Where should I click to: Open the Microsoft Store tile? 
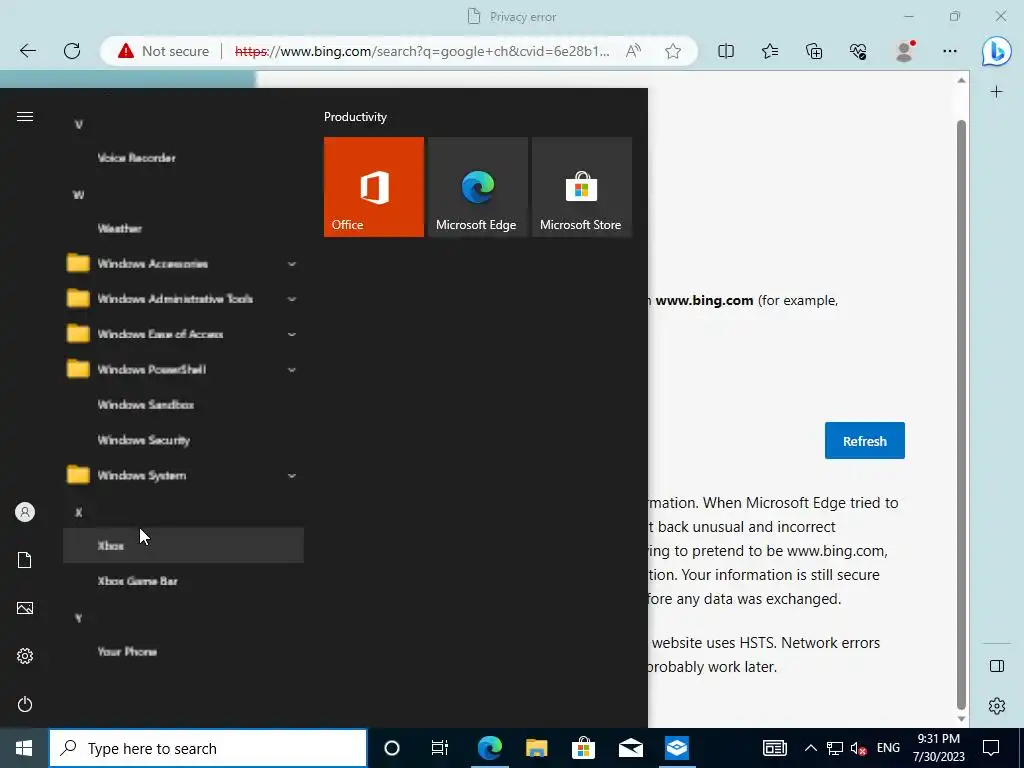582,187
